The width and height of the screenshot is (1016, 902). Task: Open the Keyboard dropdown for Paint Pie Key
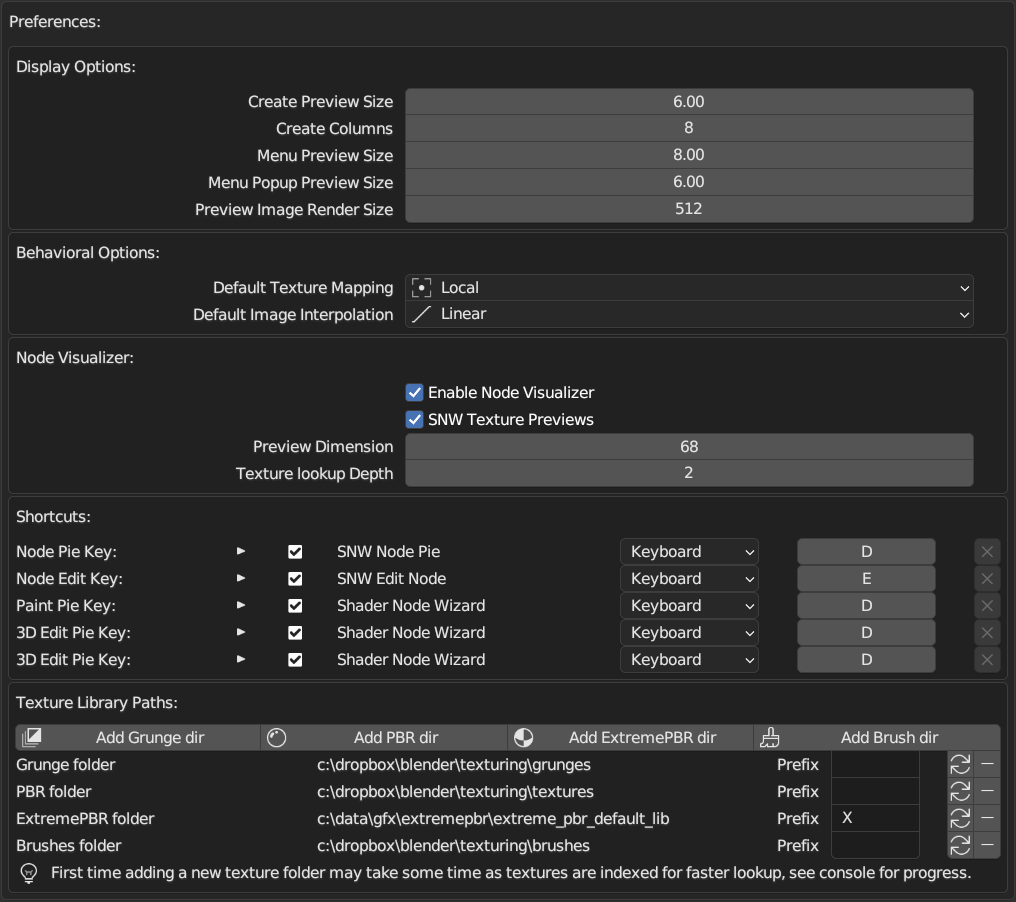point(689,606)
